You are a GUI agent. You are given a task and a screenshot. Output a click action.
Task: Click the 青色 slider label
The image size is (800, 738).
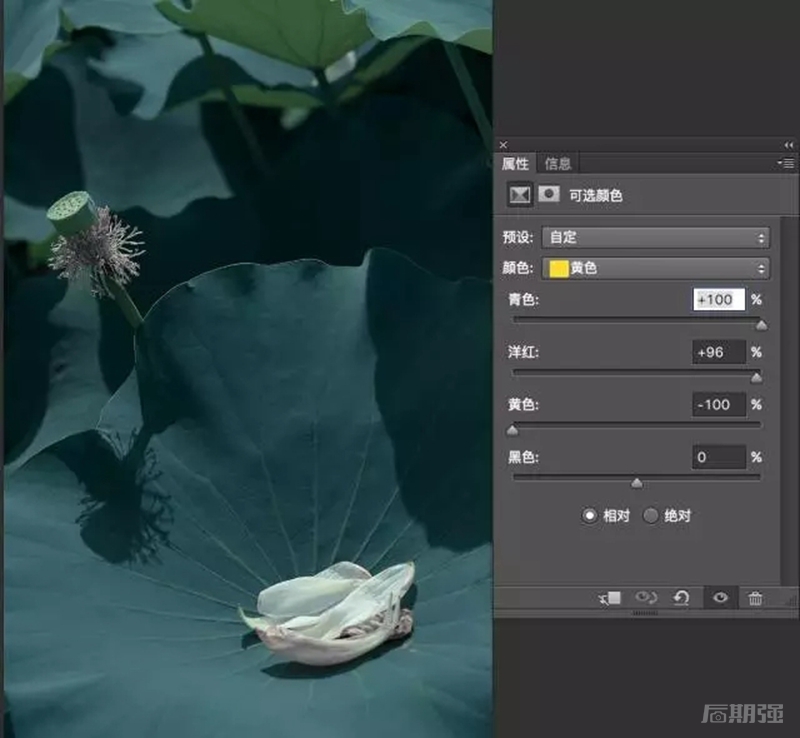523,300
